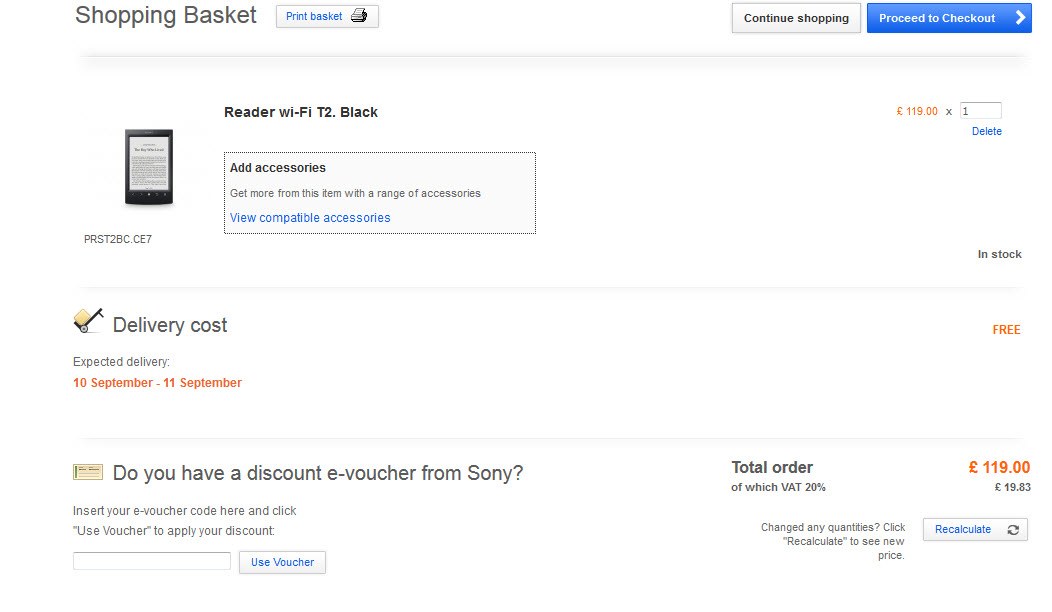Open View compatible accessories link
The width and height of the screenshot is (1052, 612).
coord(310,218)
